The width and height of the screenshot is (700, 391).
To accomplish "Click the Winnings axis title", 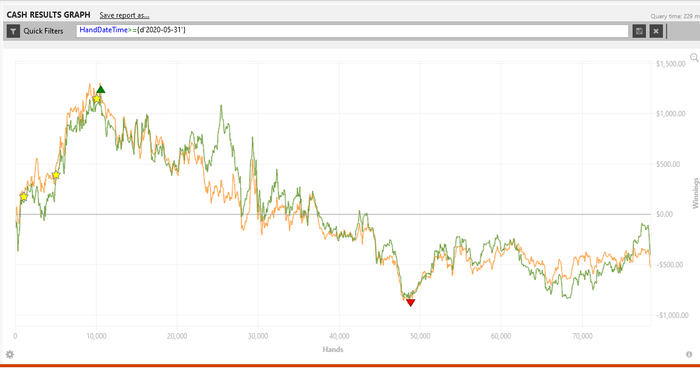I will tap(695, 193).
